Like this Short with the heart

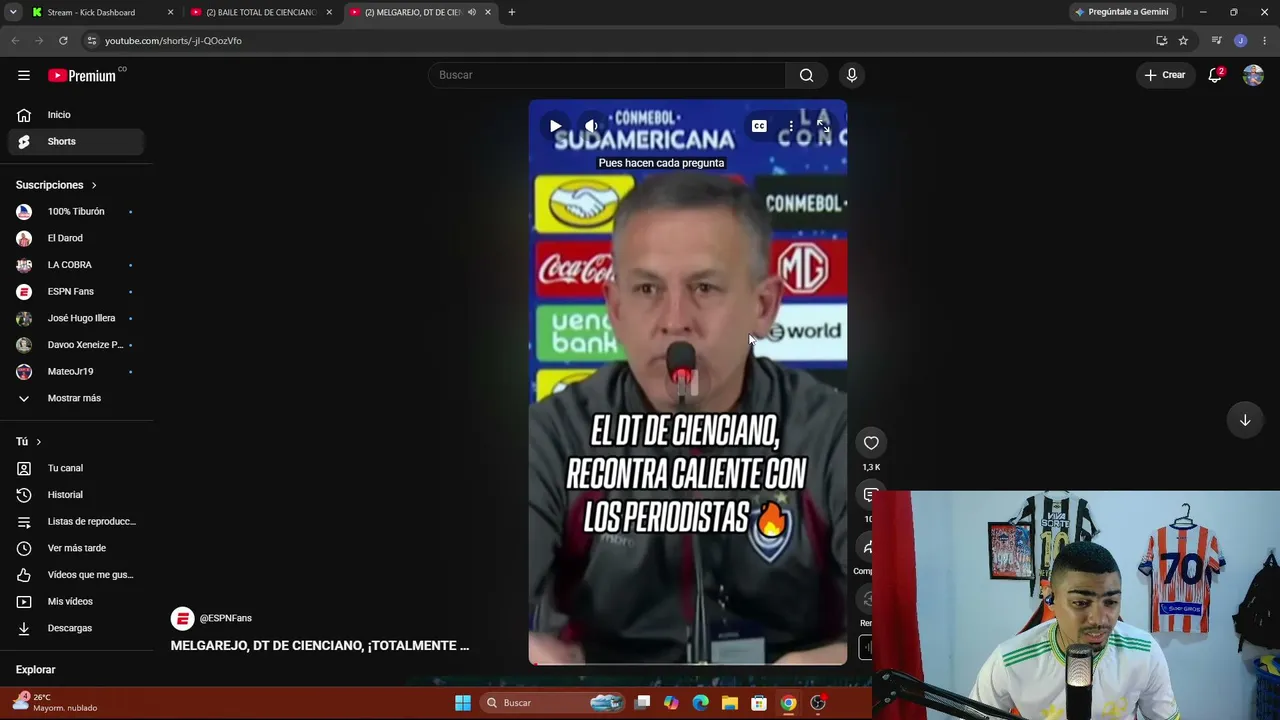(x=871, y=443)
